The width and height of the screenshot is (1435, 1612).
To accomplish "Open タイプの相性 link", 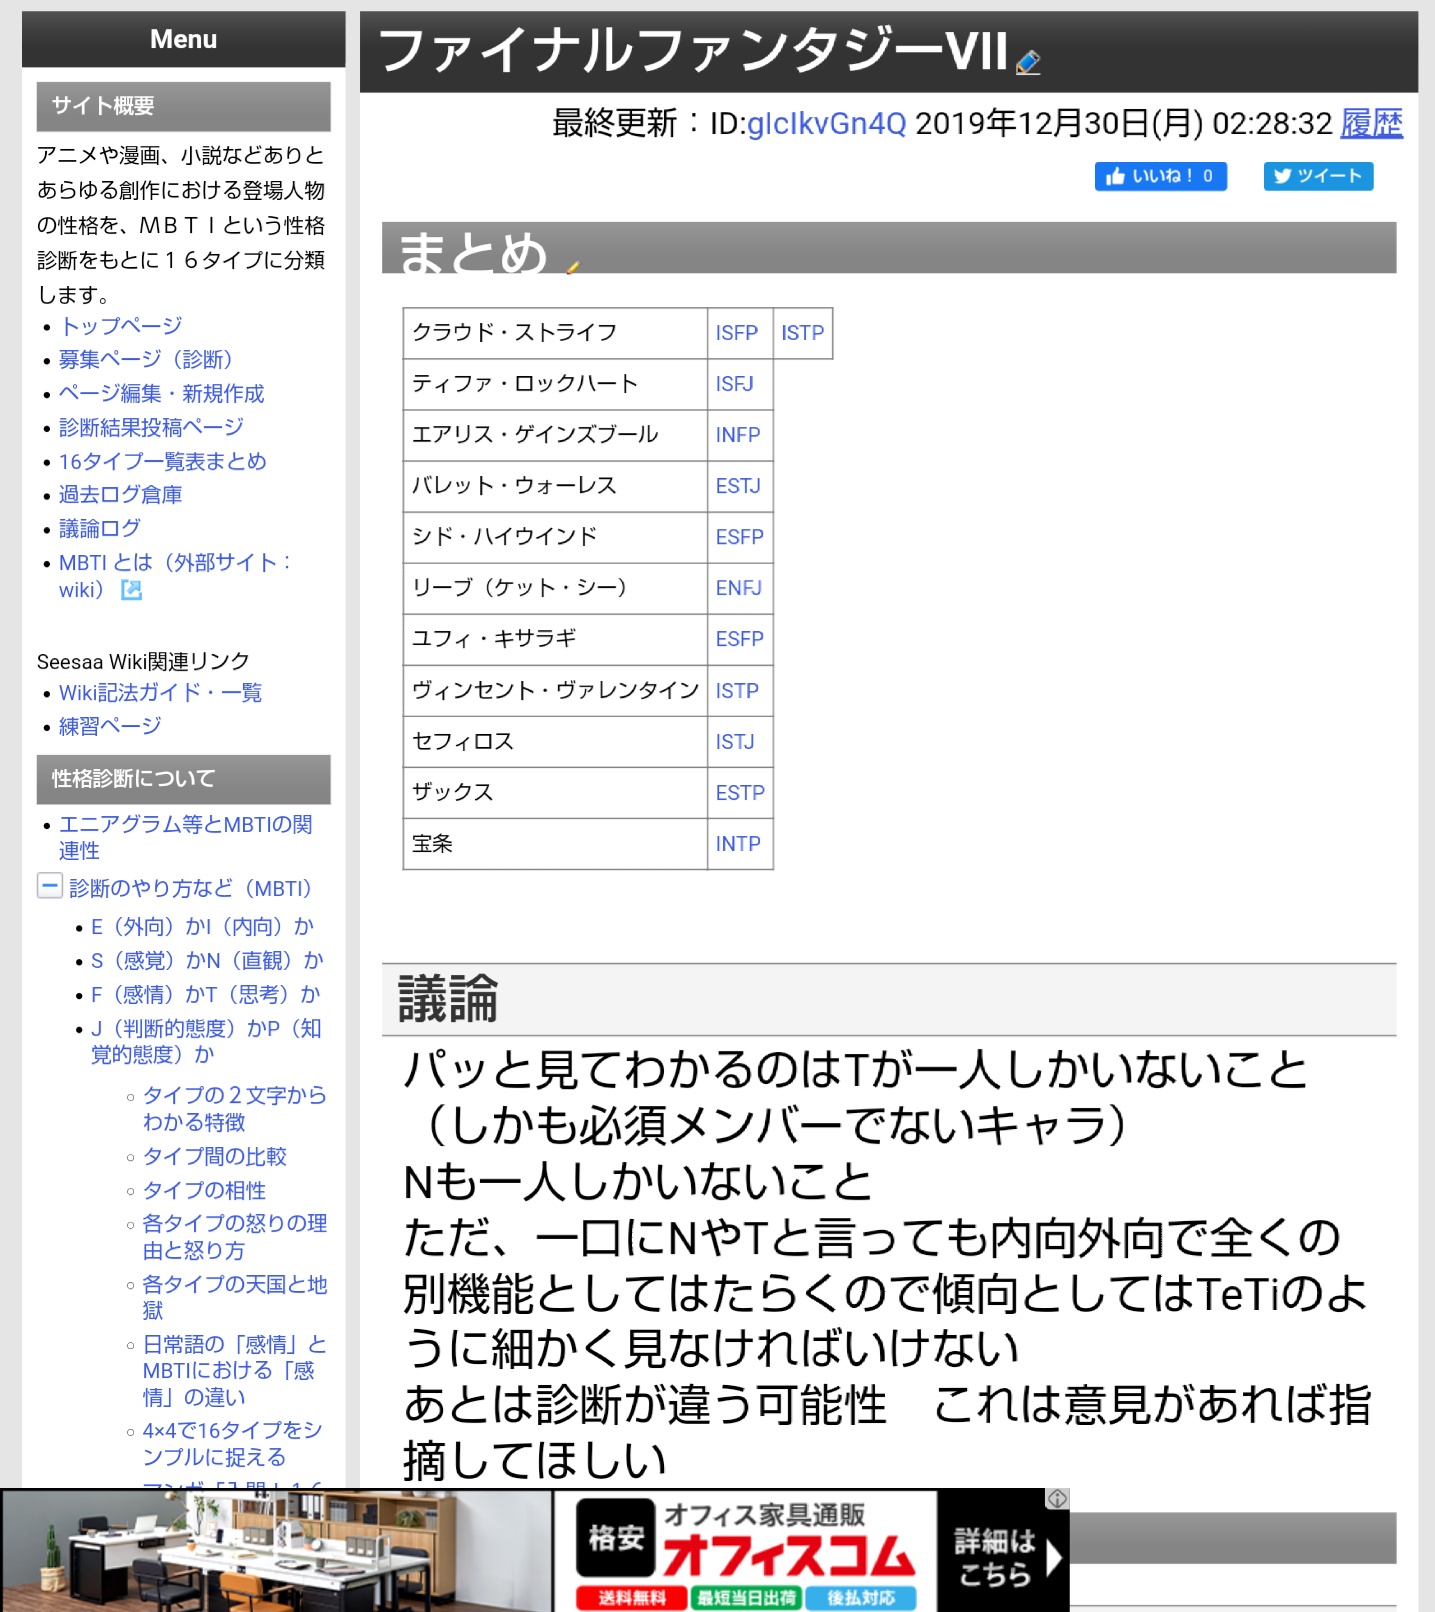I will tap(205, 1190).
